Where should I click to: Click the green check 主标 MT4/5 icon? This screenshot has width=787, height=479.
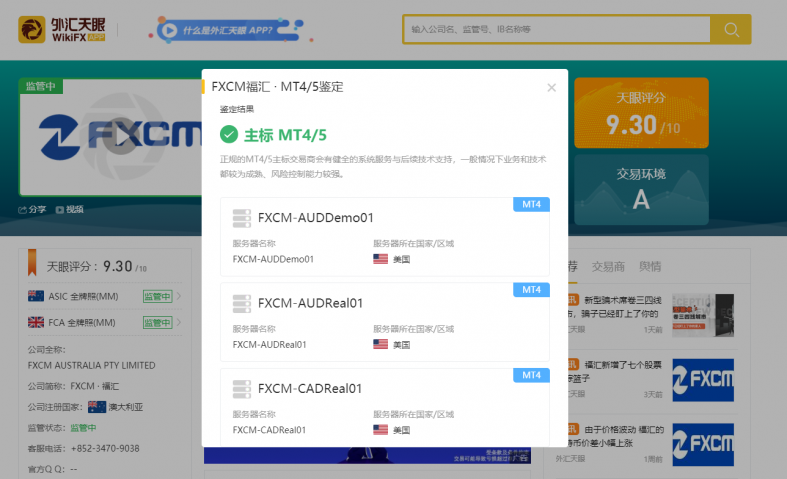coord(229,135)
